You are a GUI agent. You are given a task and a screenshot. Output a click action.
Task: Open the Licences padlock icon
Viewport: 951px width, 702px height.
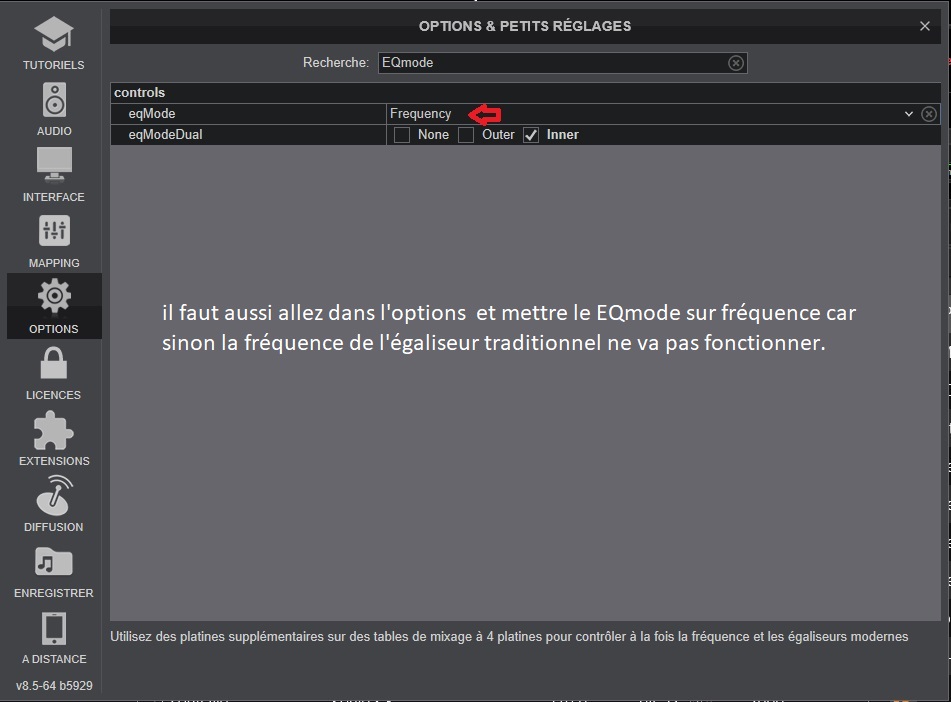[x=54, y=363]
